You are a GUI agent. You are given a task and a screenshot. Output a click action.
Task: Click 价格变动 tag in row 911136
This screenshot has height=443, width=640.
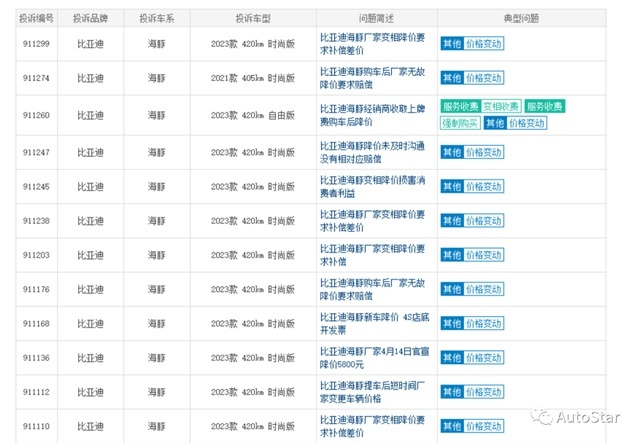pyautogui.click(x=484, y=358)
